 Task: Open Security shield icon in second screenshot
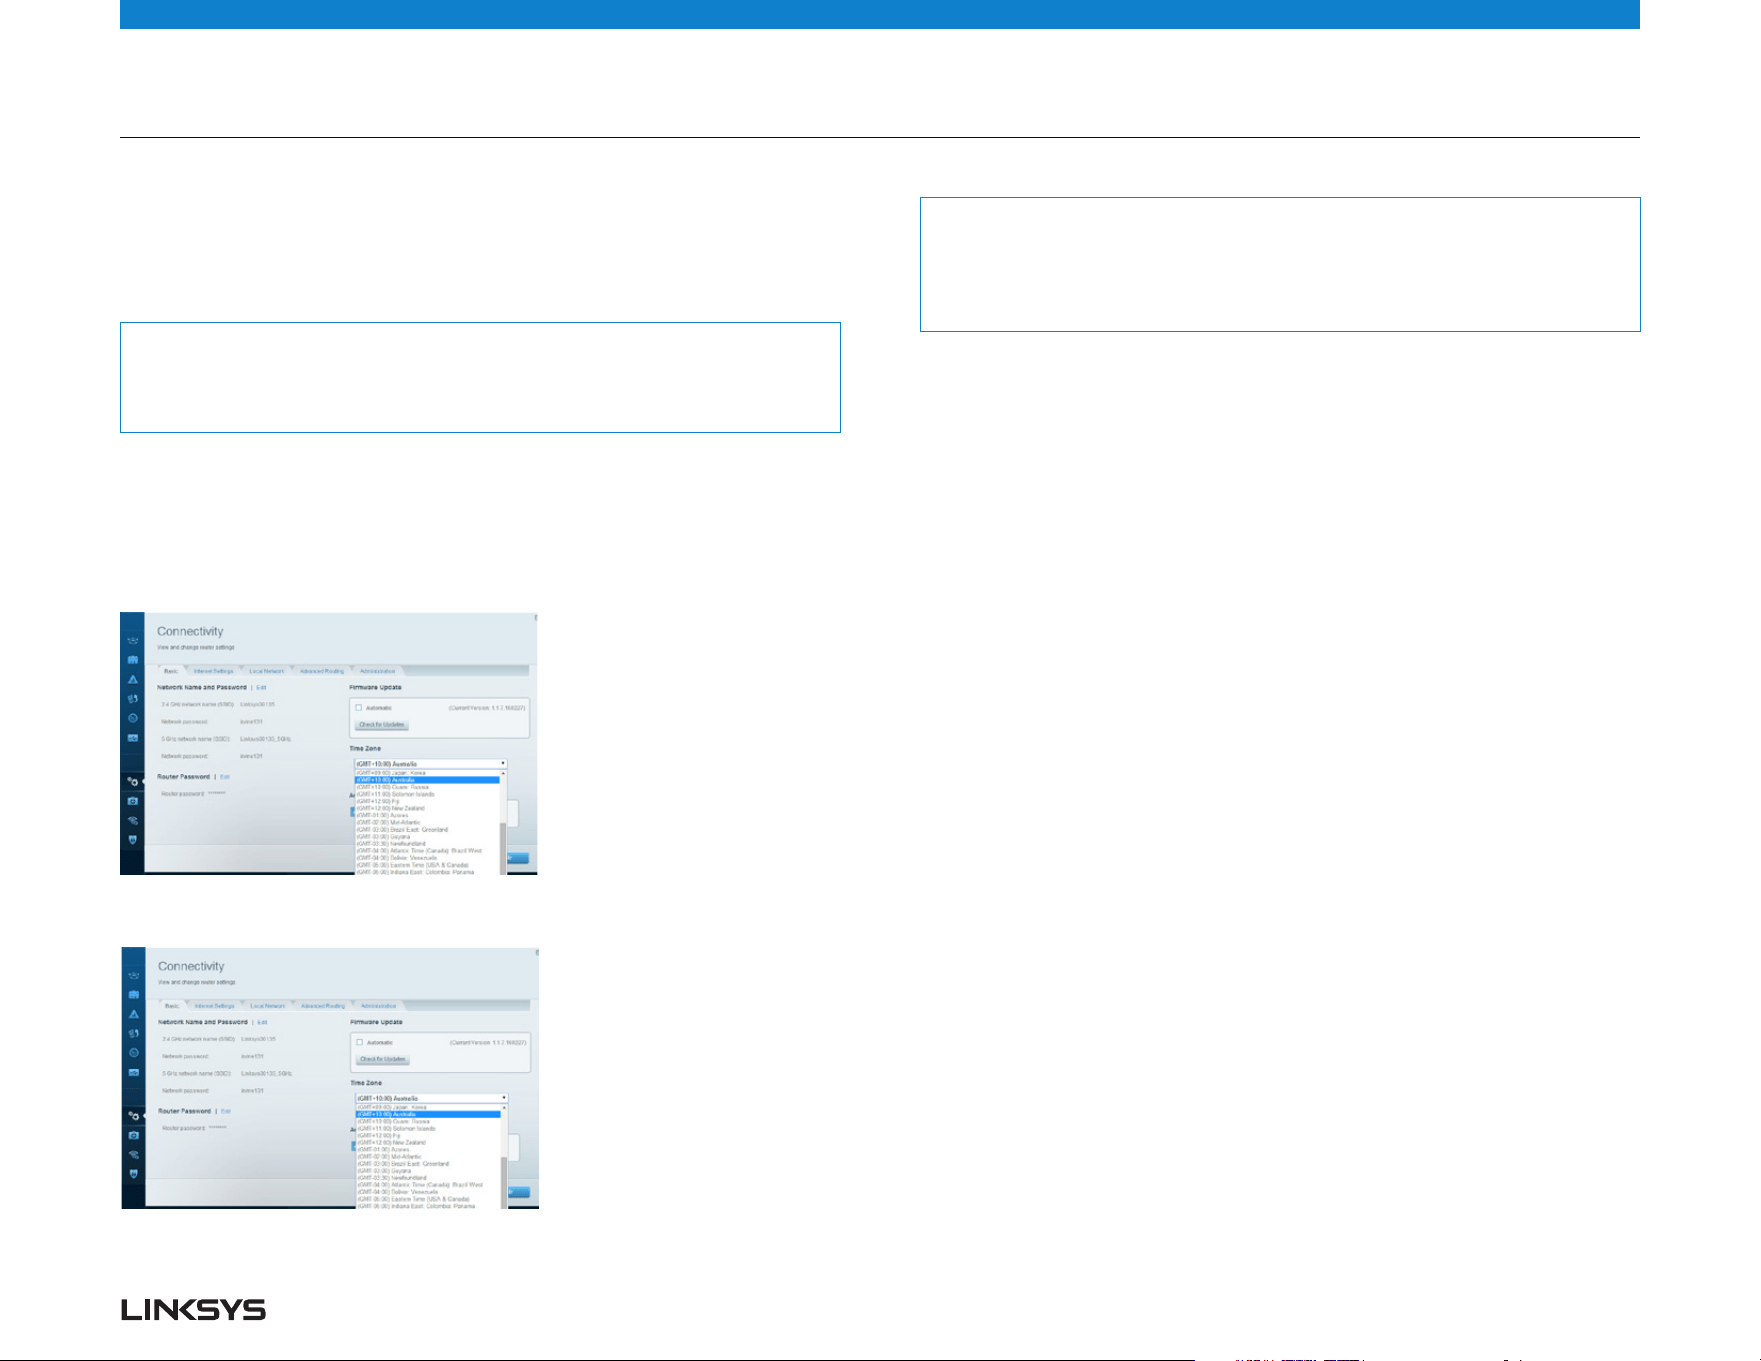click(x=134, y=1175)
